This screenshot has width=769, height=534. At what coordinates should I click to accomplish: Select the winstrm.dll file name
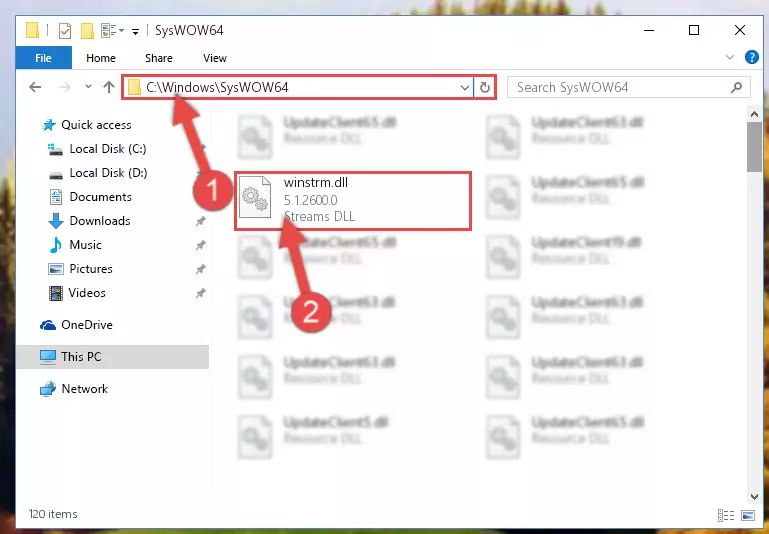click(x=316, y=182)
